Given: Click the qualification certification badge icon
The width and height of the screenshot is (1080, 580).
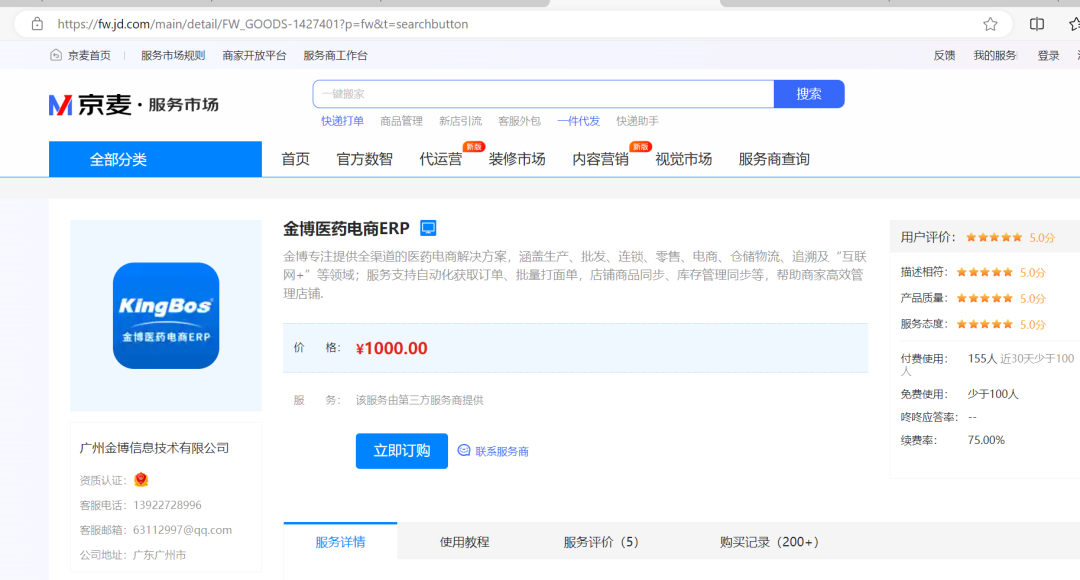Looking at the screenshot, I should point(141,479).
